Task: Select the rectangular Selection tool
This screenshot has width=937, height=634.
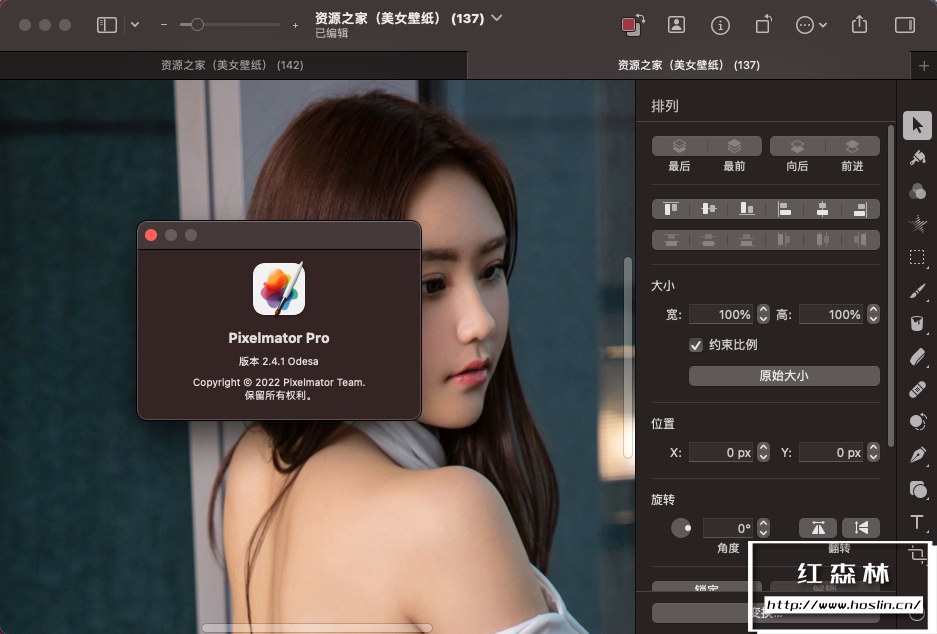Action: 917,257
